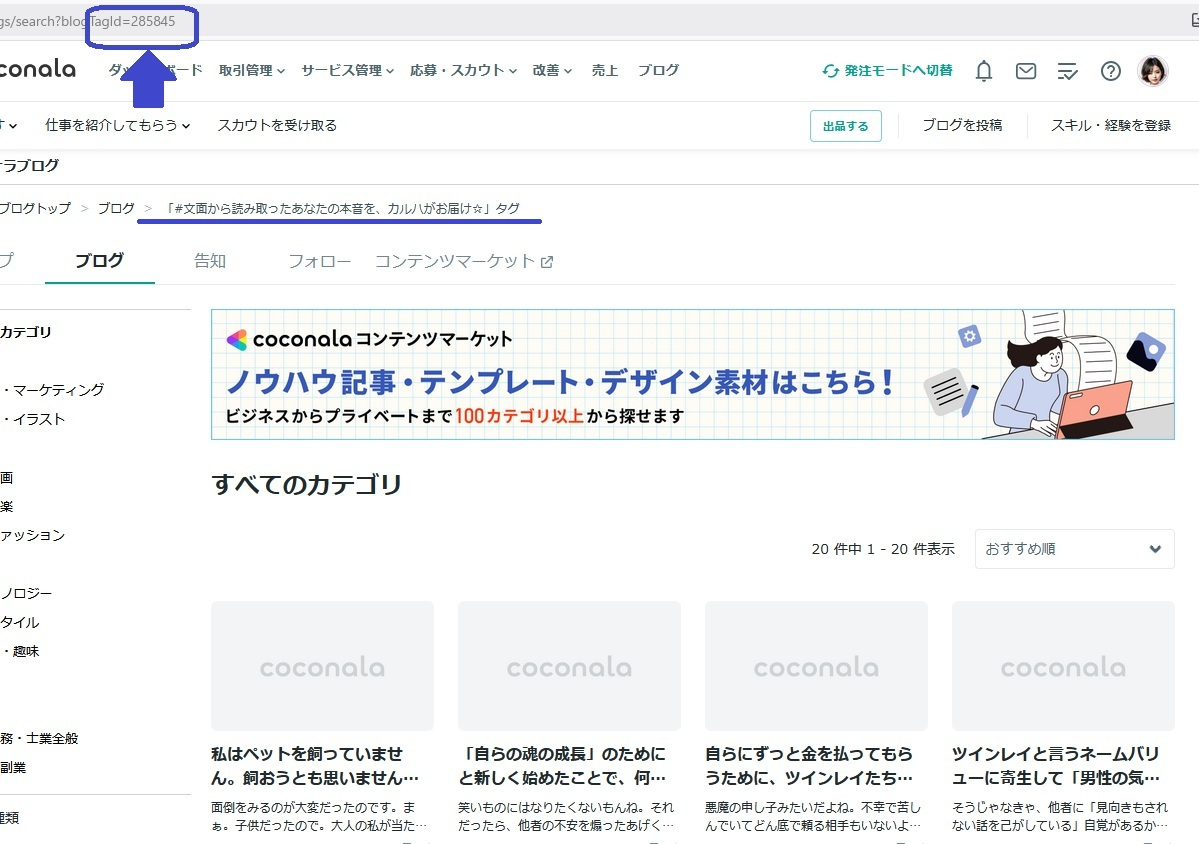The width and height of the screenshot is (1199, 844).
Task: Go to ブログ breadcrumb link
Action: 116,208
